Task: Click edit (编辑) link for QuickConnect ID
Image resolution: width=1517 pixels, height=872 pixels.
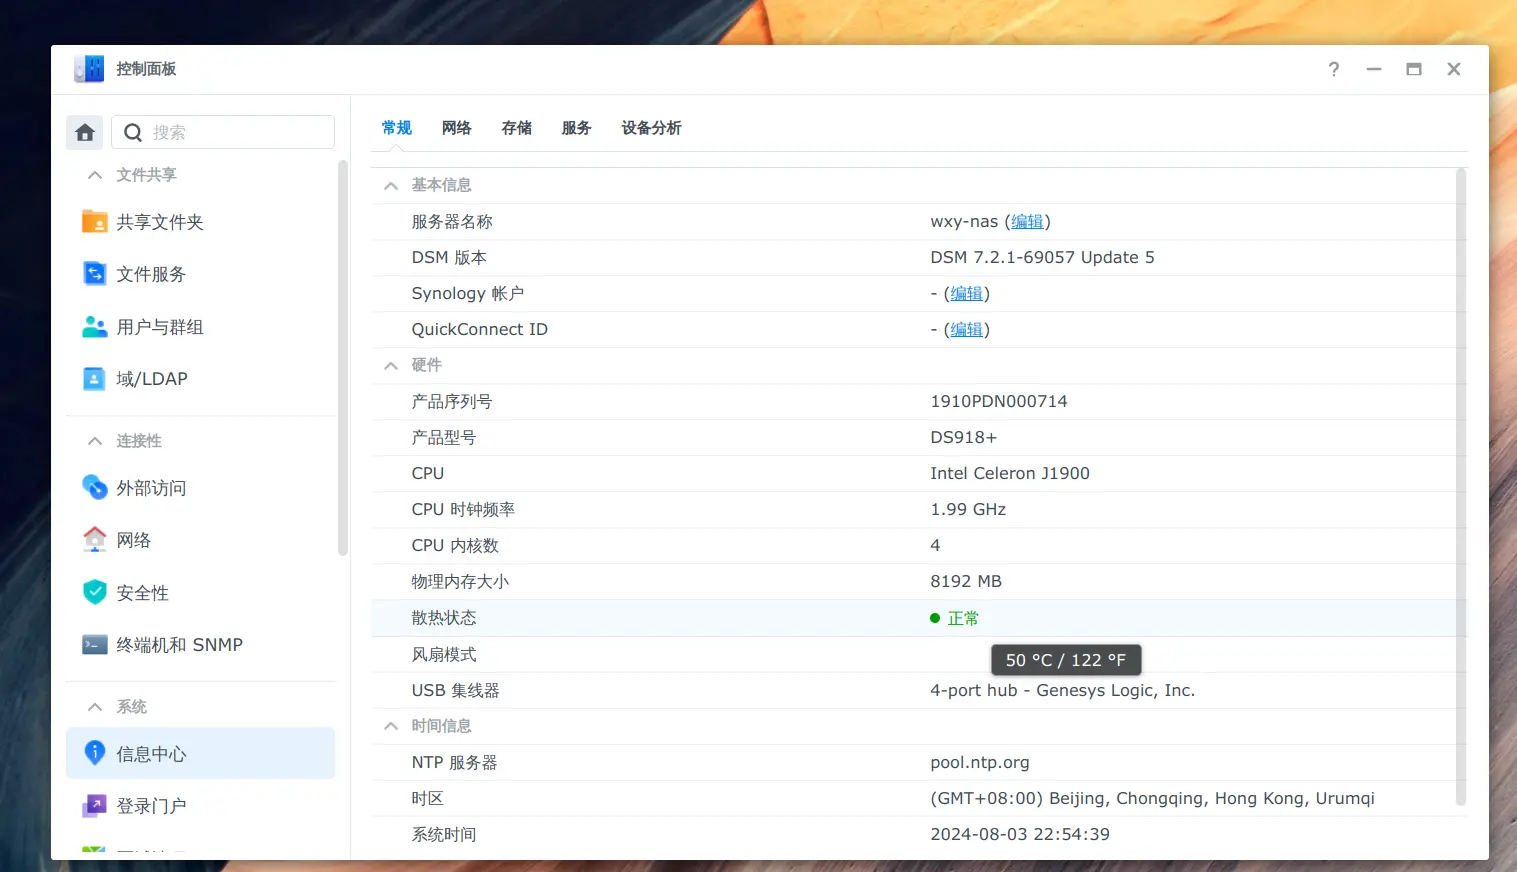Action: [x=966, y=330]
